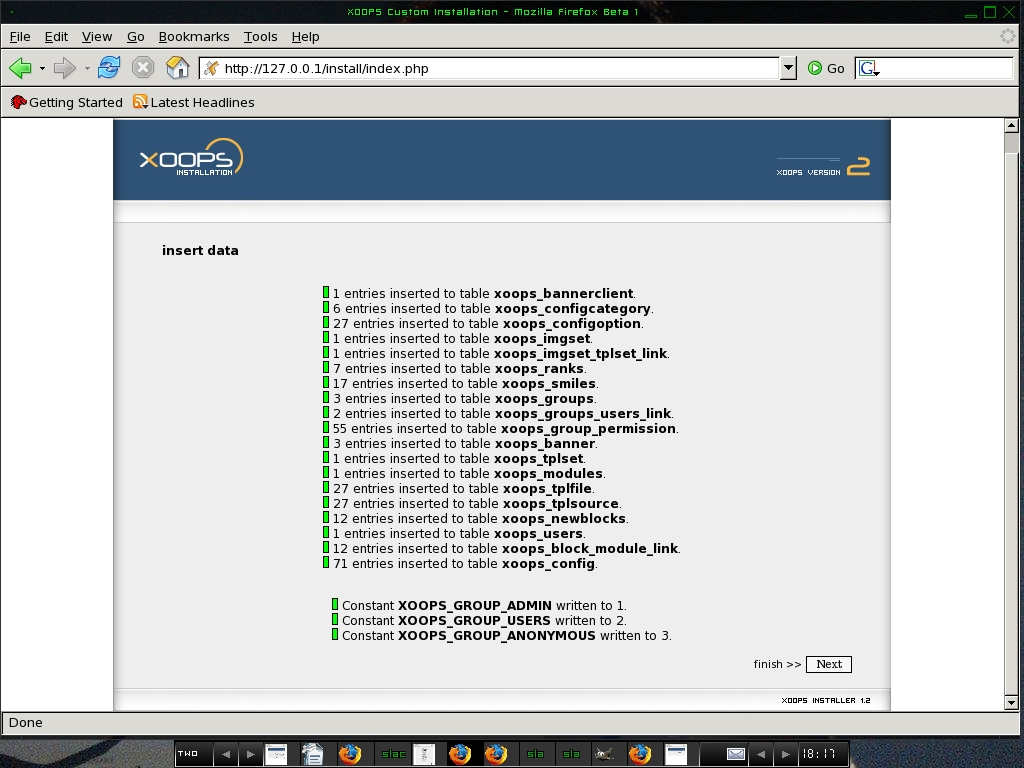Open the search engine selector dropdown
1024x768 pixels.
868,69
